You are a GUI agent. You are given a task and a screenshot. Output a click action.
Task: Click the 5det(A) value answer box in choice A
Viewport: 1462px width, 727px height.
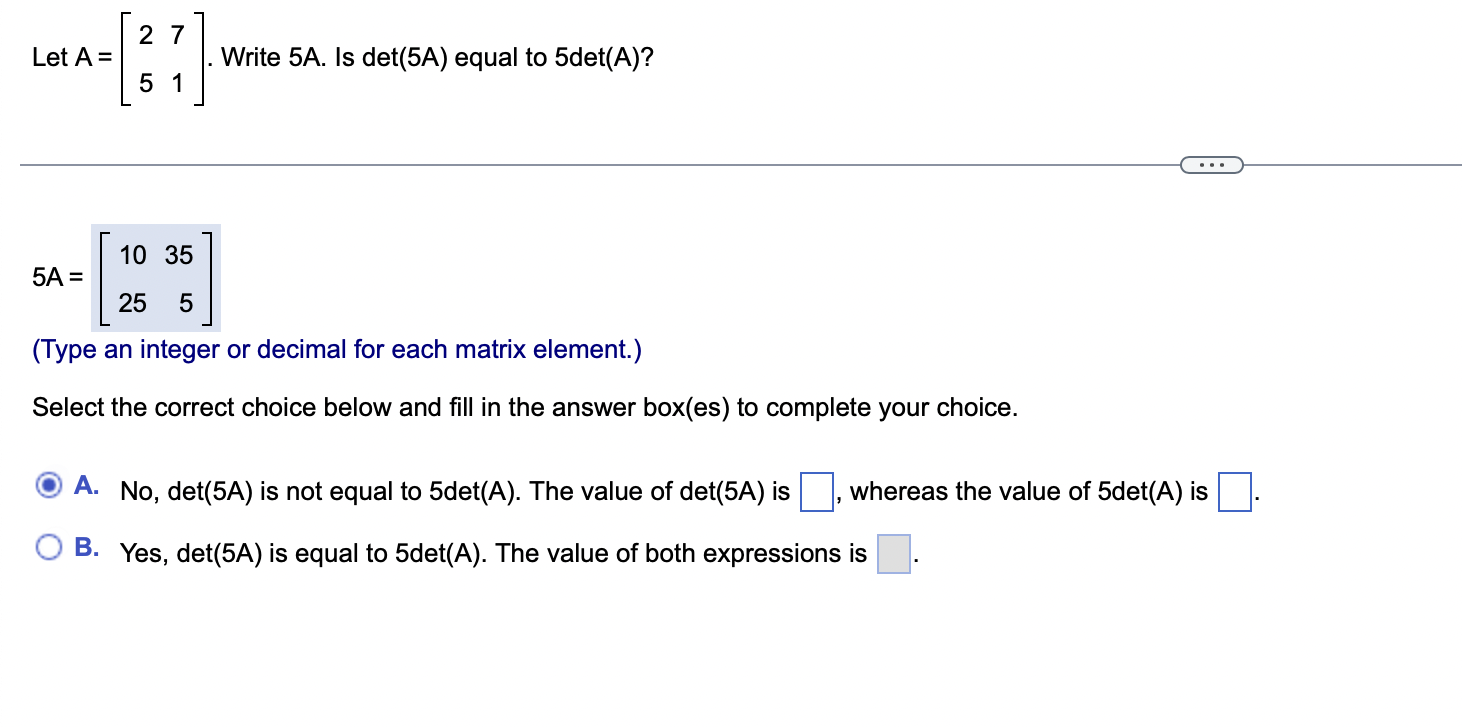pos(1235,492)
